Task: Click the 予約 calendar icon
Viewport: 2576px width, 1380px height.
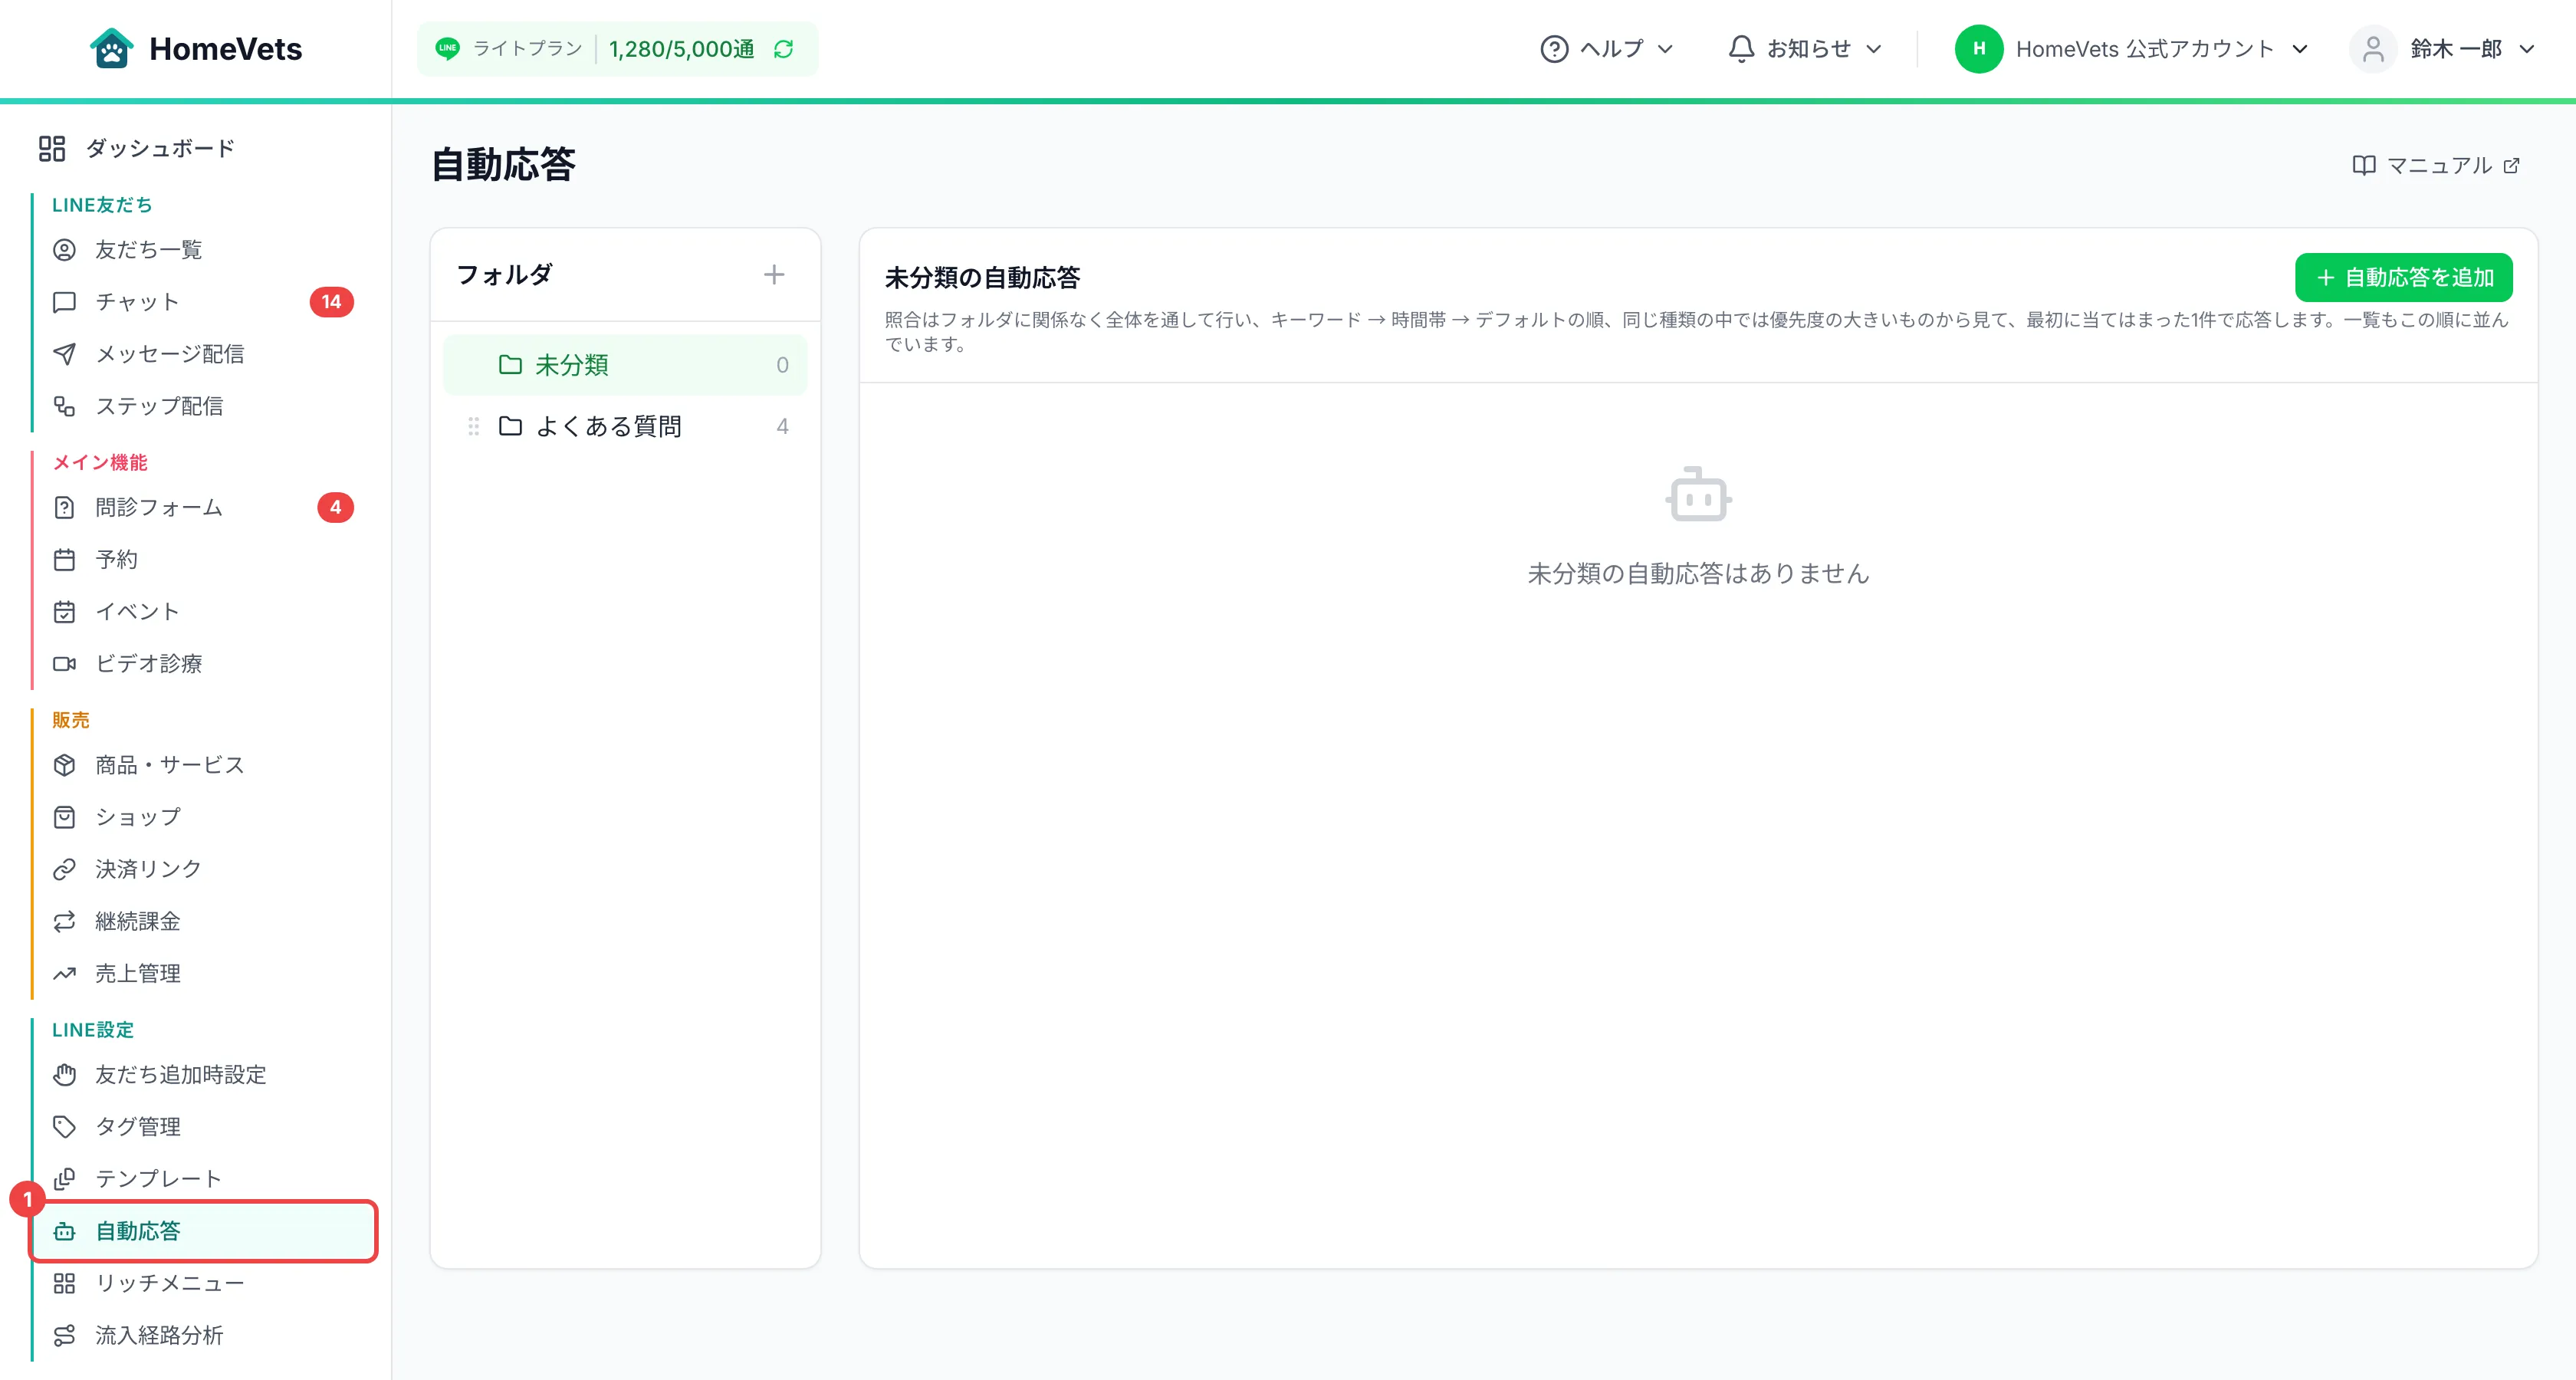Action: pyautogui.click(x=64, y=559)
